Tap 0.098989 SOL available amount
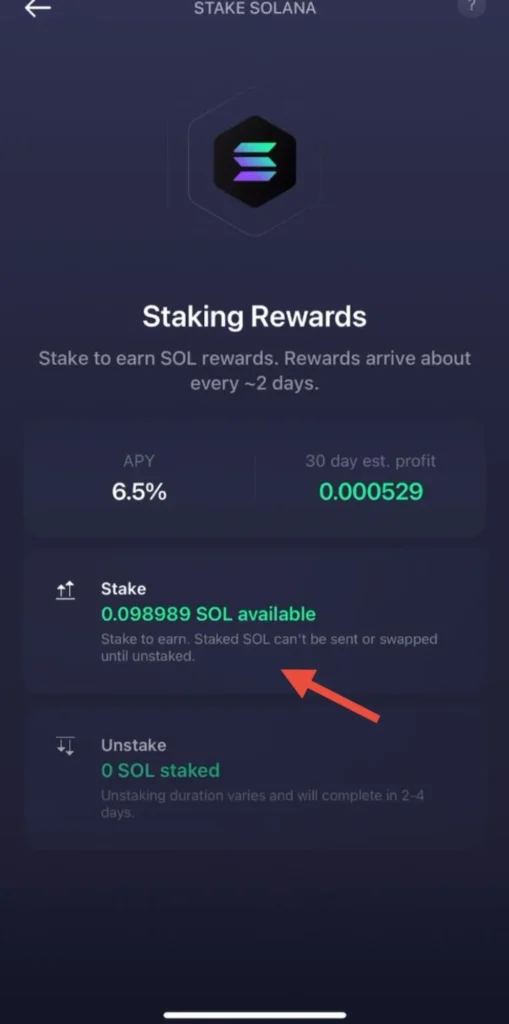 pos(208,614)
